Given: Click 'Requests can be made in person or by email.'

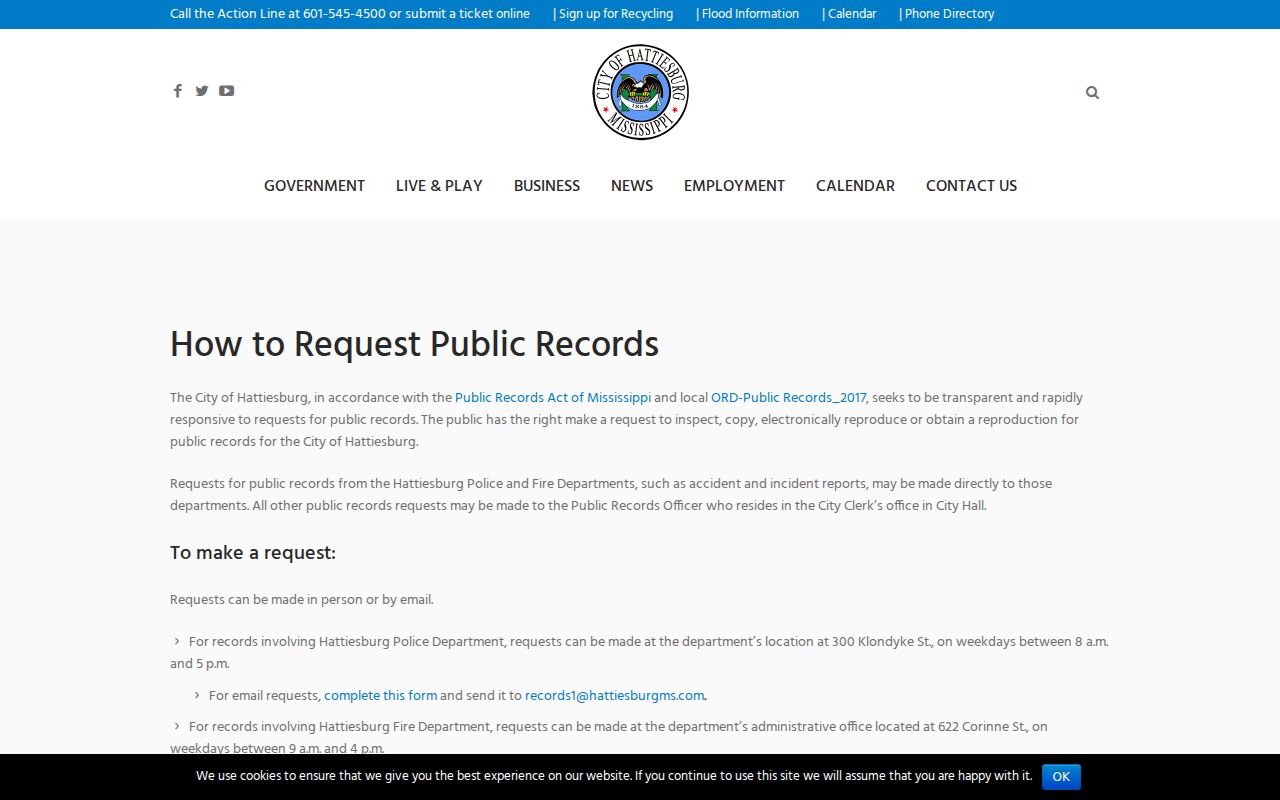Looking at the screenshot, I should pyautogui.click(x=302, y=600).
